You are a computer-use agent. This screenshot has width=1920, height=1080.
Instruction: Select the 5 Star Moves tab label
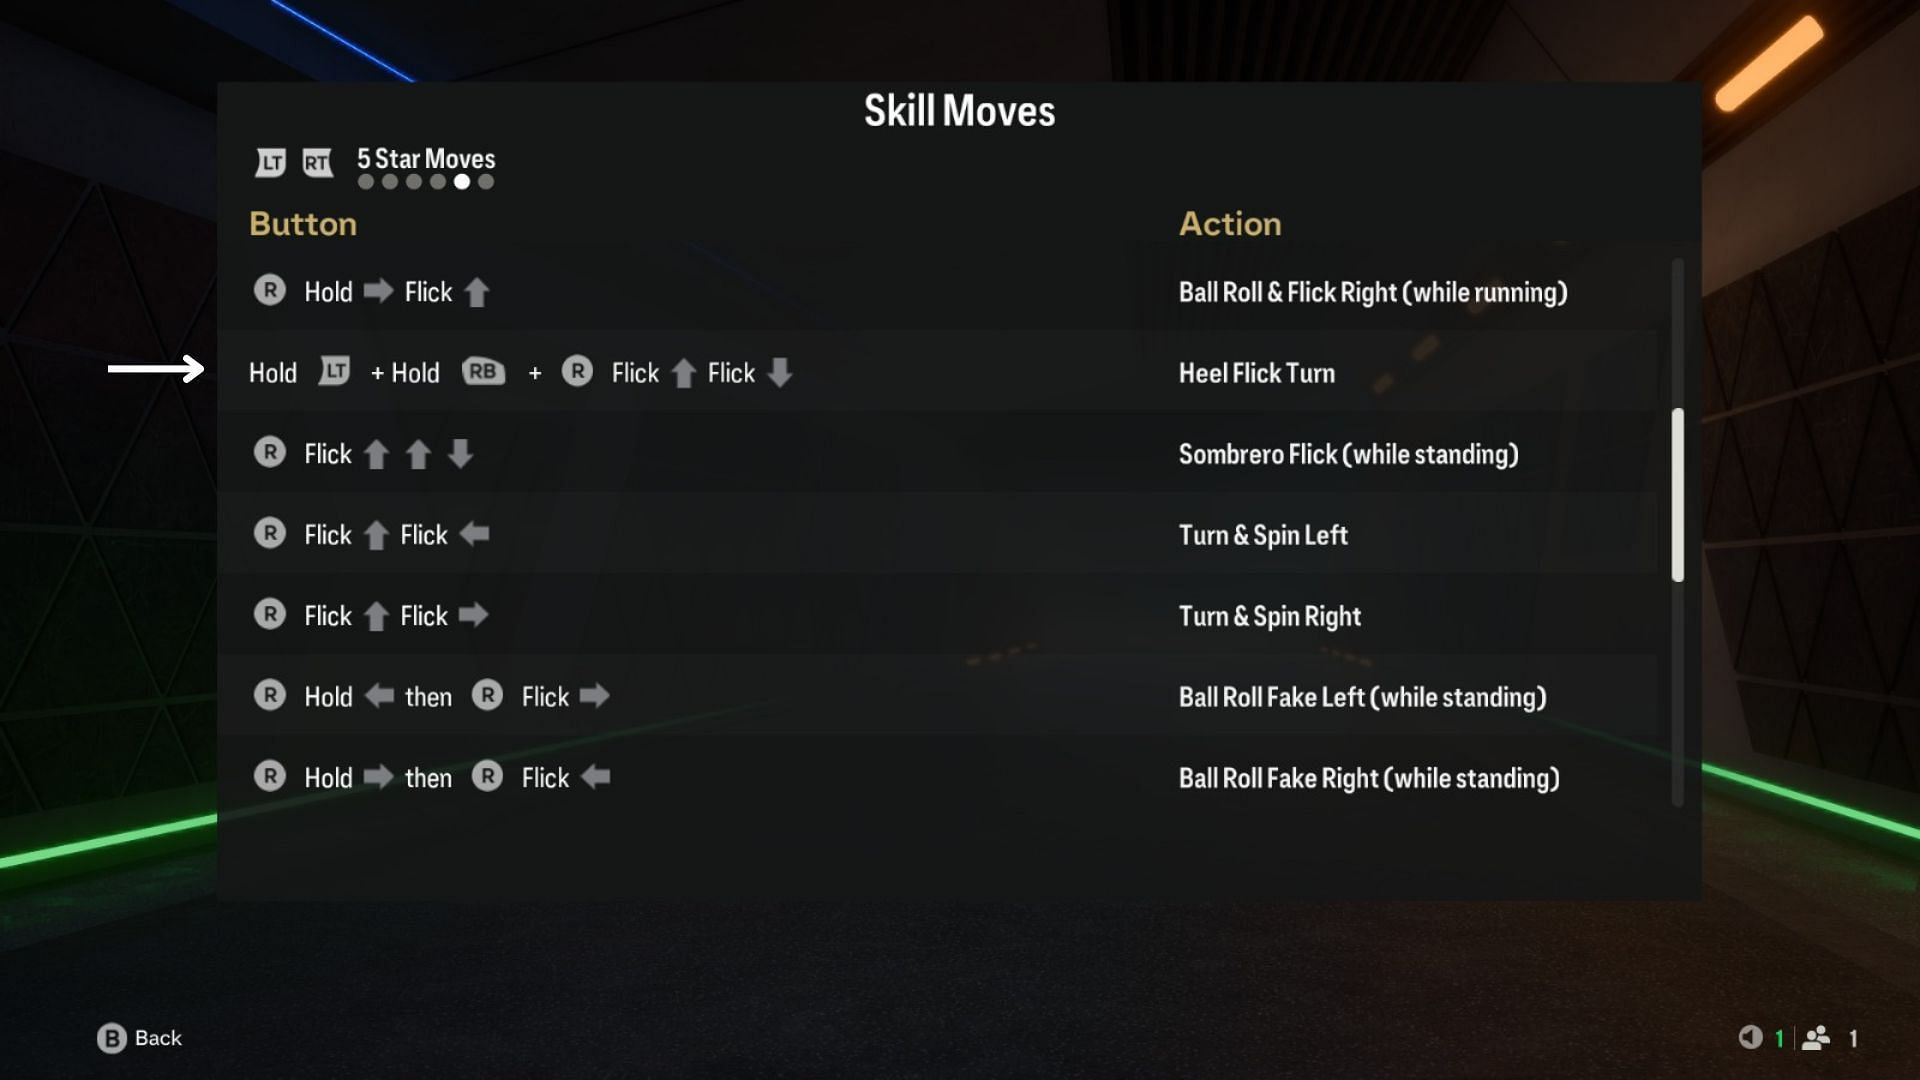point(425,157)
